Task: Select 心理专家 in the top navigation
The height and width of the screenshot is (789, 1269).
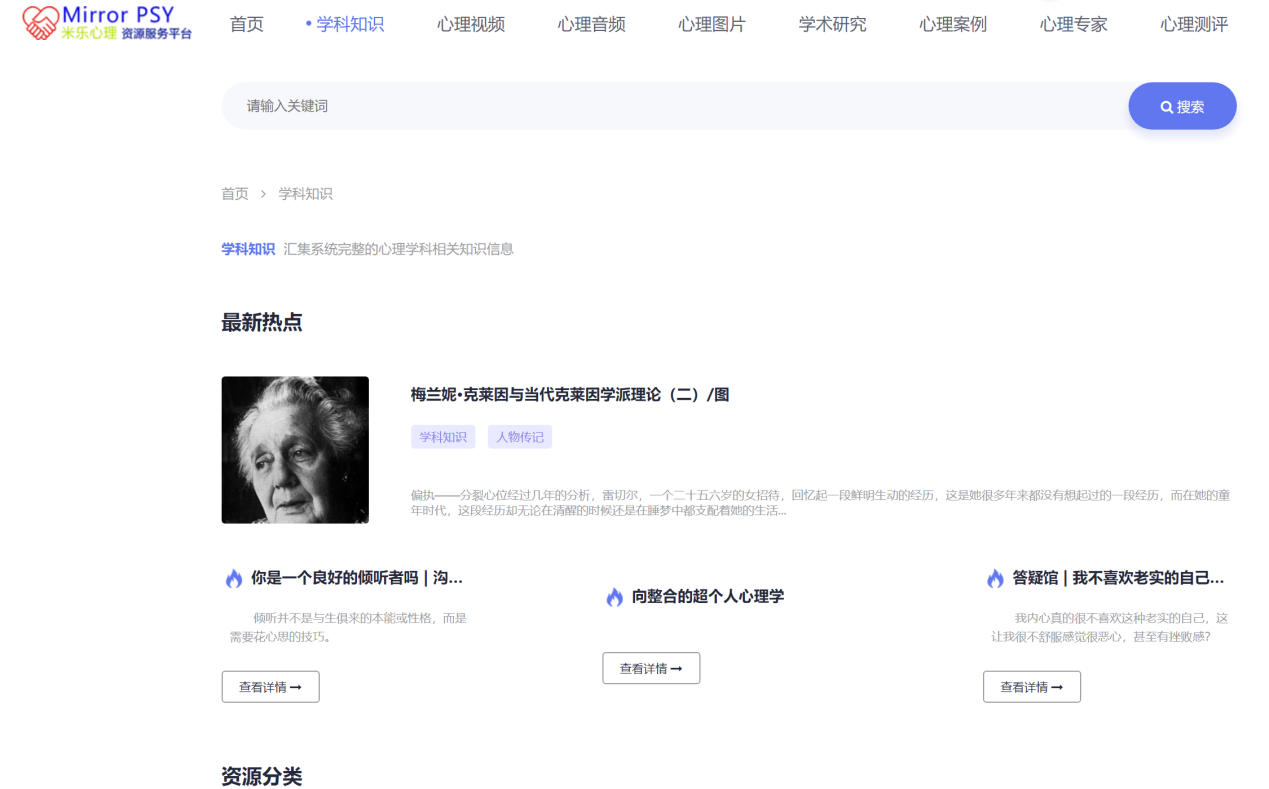Action: pos(1073,24)
